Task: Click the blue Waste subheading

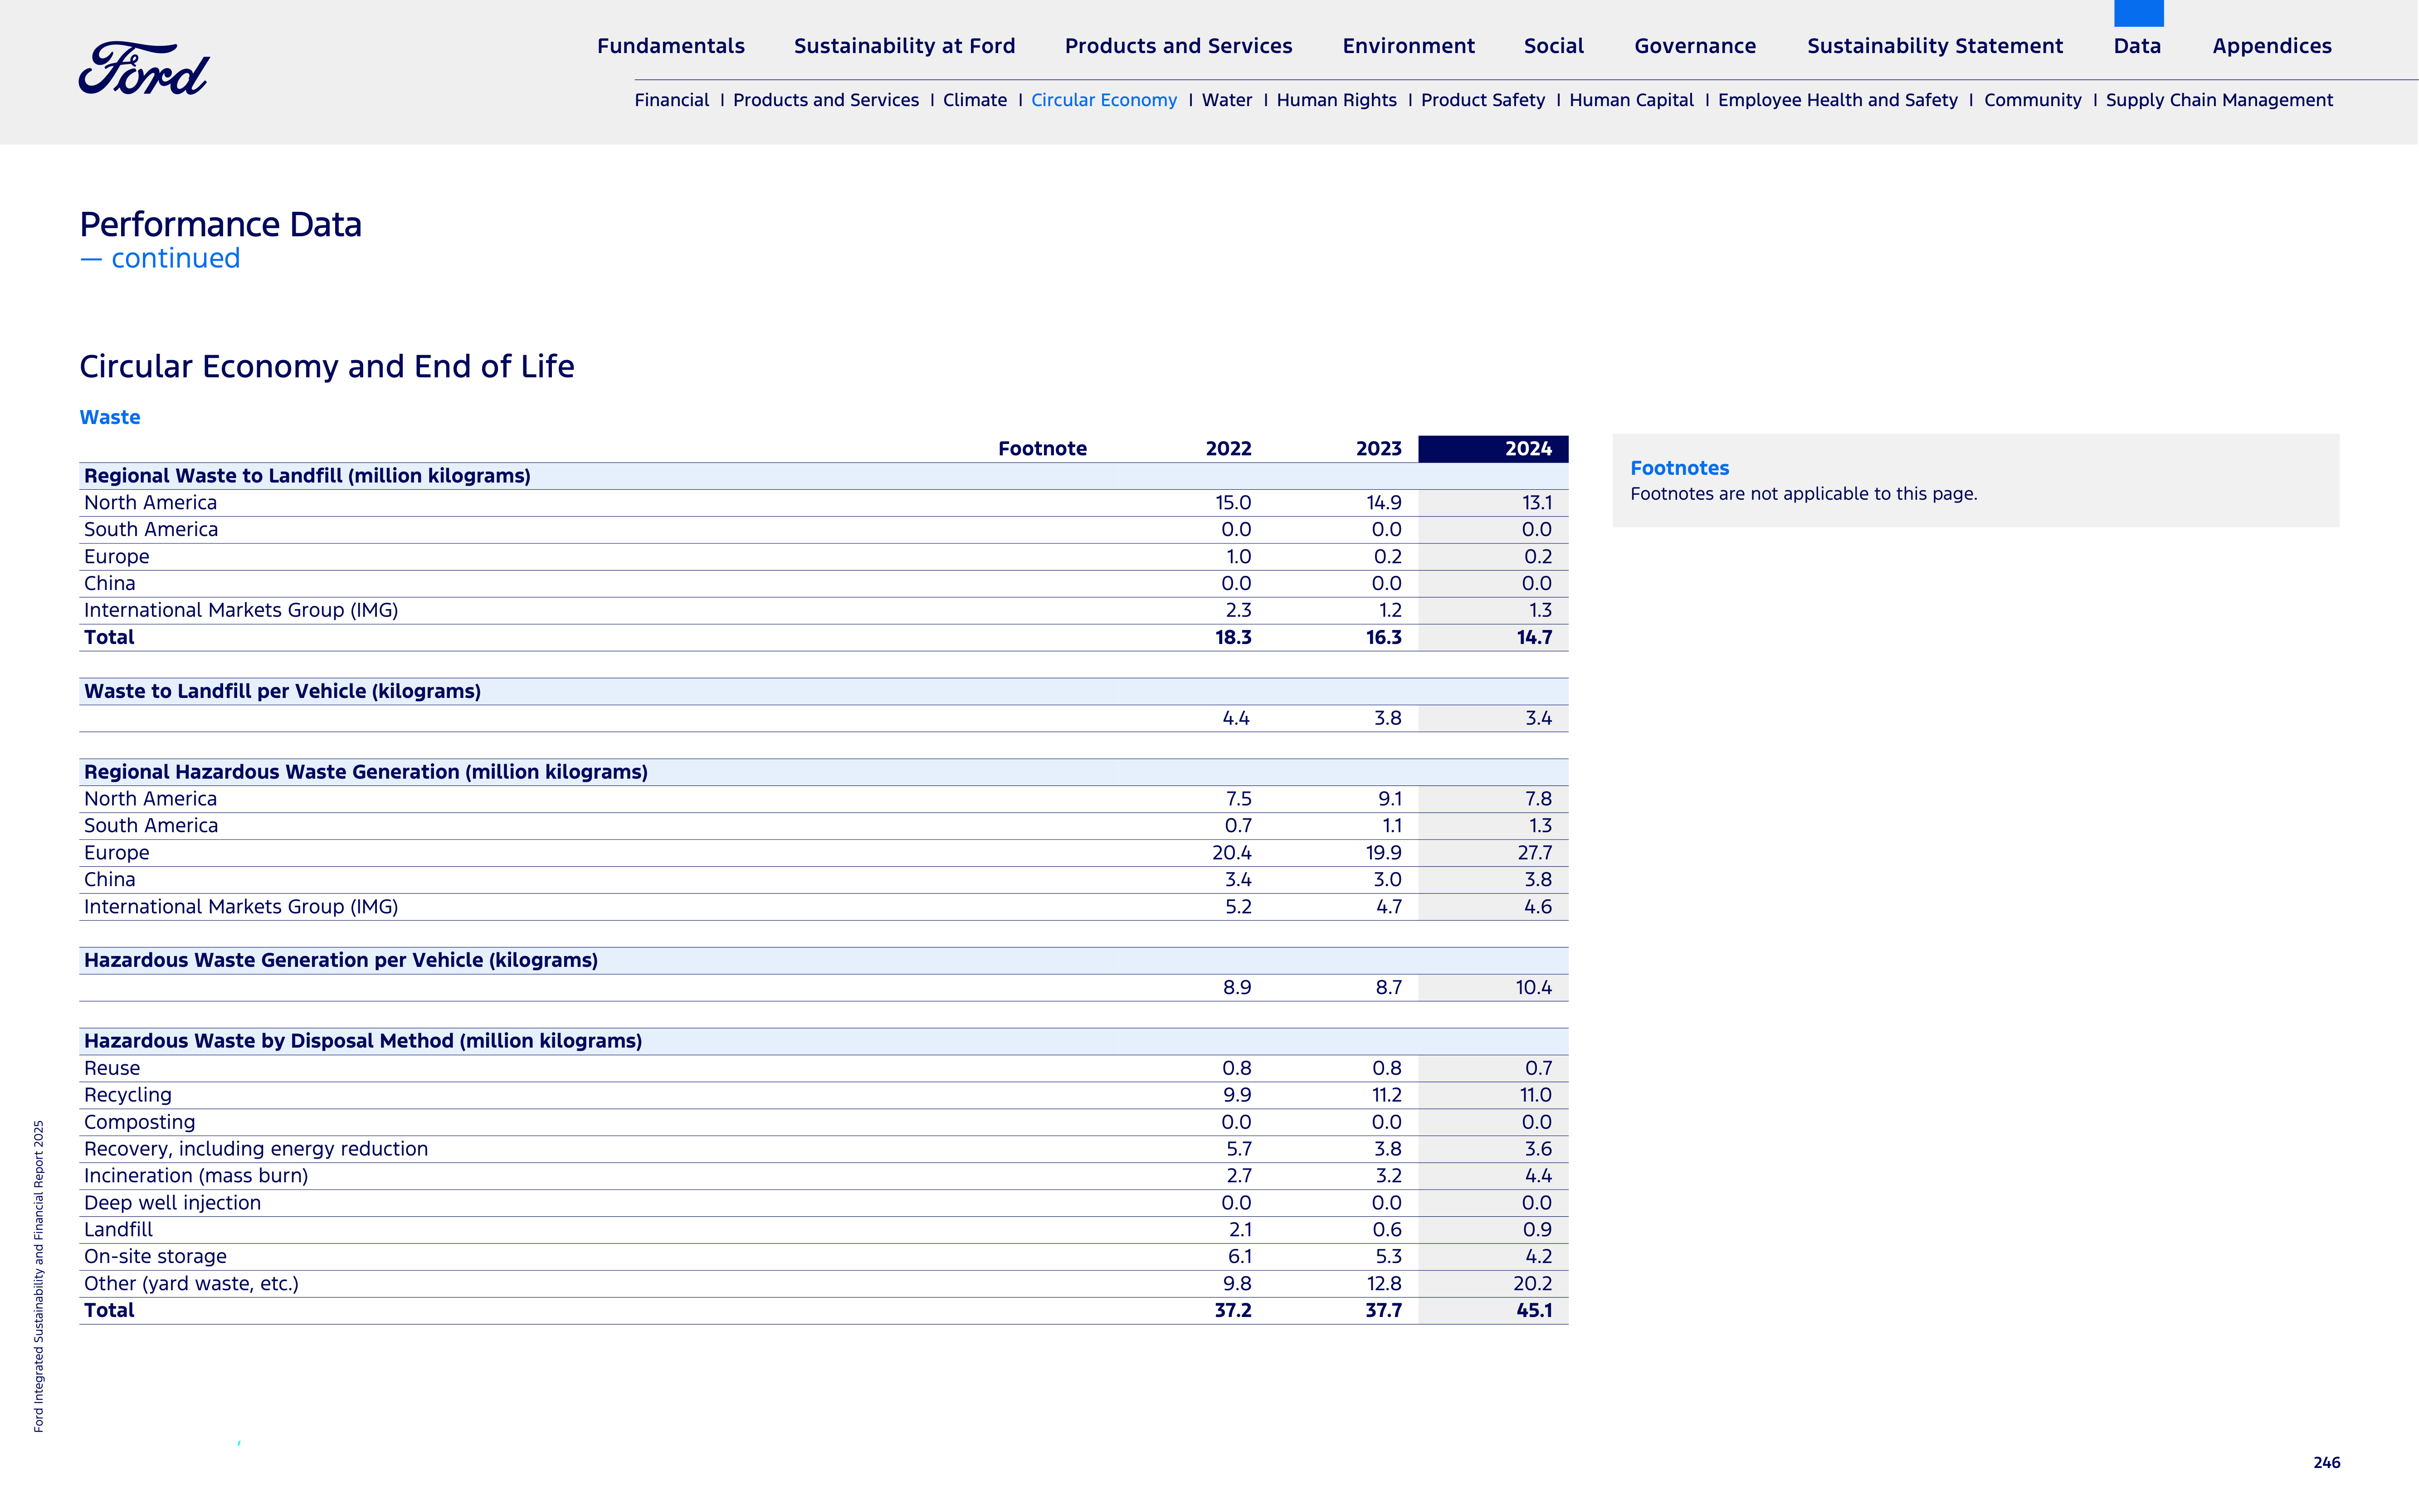Action: coord(110,417)
